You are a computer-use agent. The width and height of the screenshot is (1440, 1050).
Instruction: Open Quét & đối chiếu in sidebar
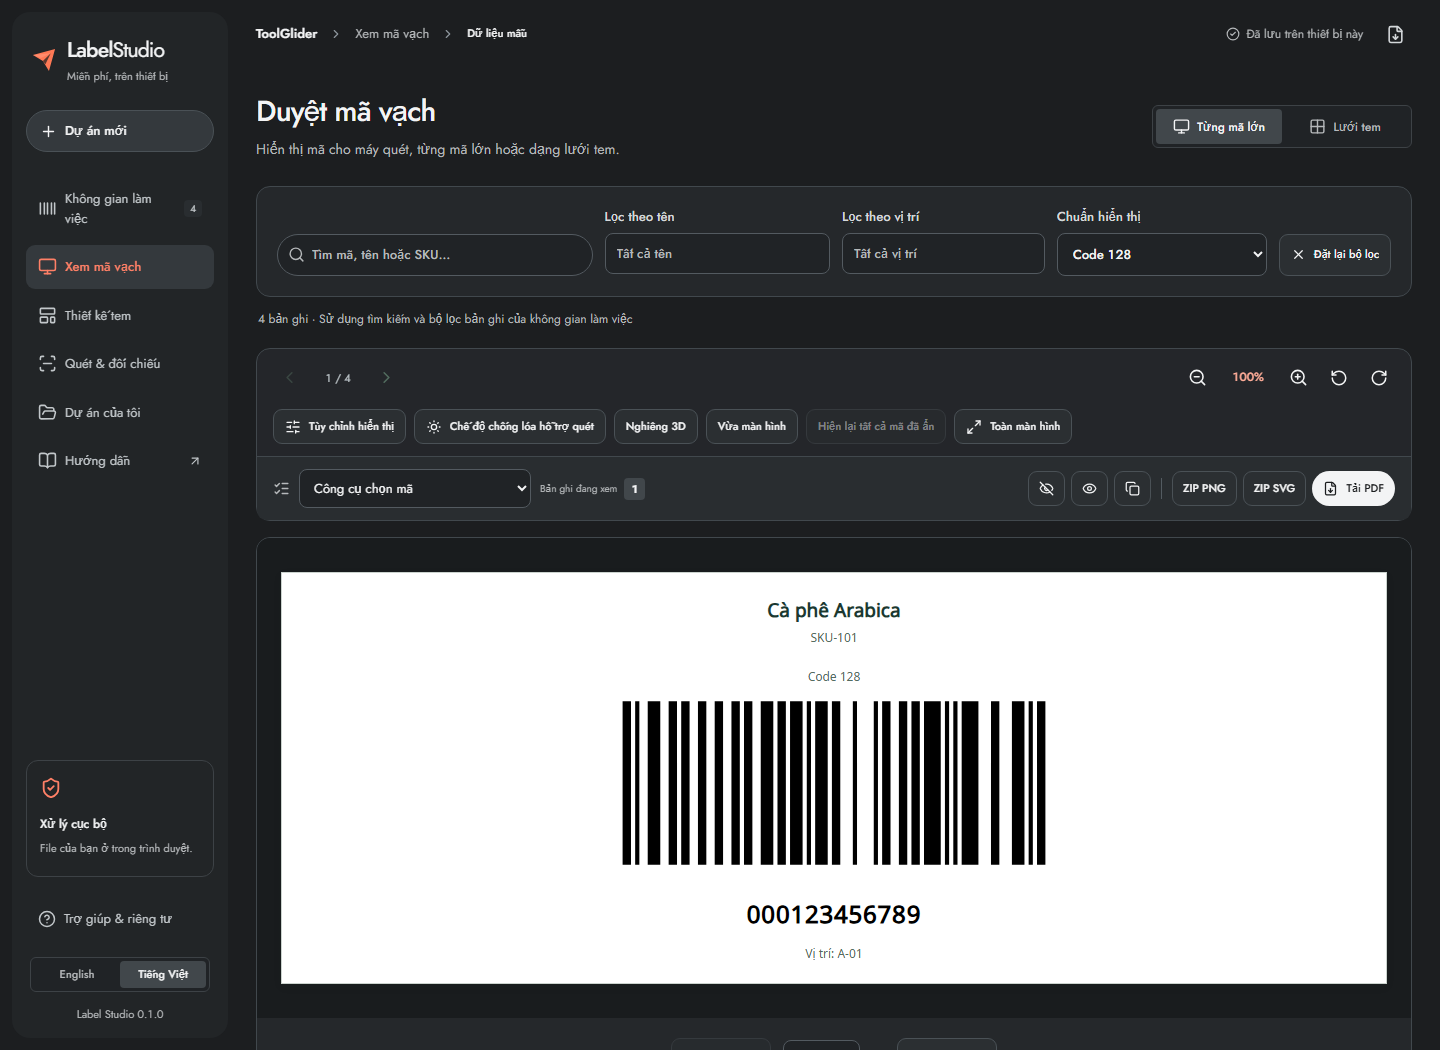point(120,364)
